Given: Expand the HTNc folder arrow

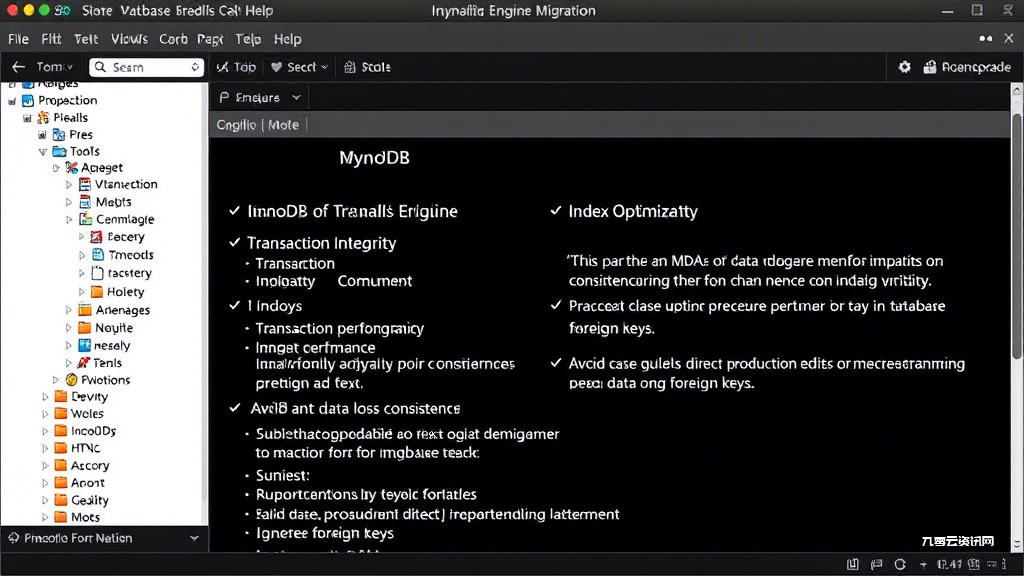Looking at the screenshot, I should click(45, 448).
